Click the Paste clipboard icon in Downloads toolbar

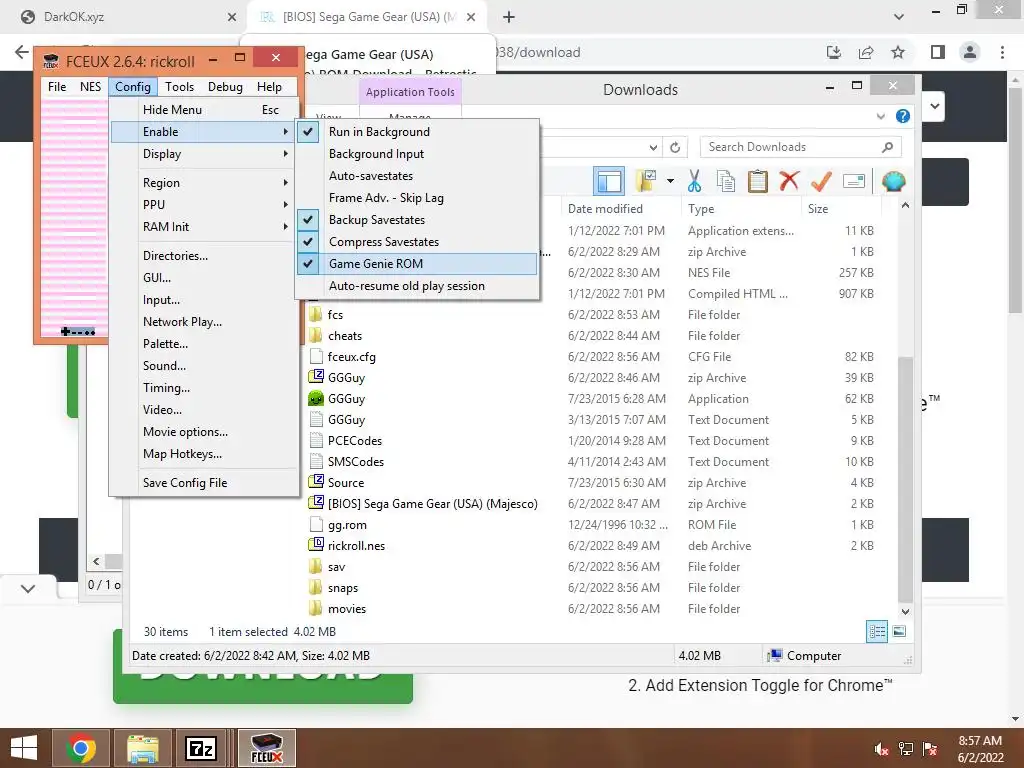pos(758,181)
